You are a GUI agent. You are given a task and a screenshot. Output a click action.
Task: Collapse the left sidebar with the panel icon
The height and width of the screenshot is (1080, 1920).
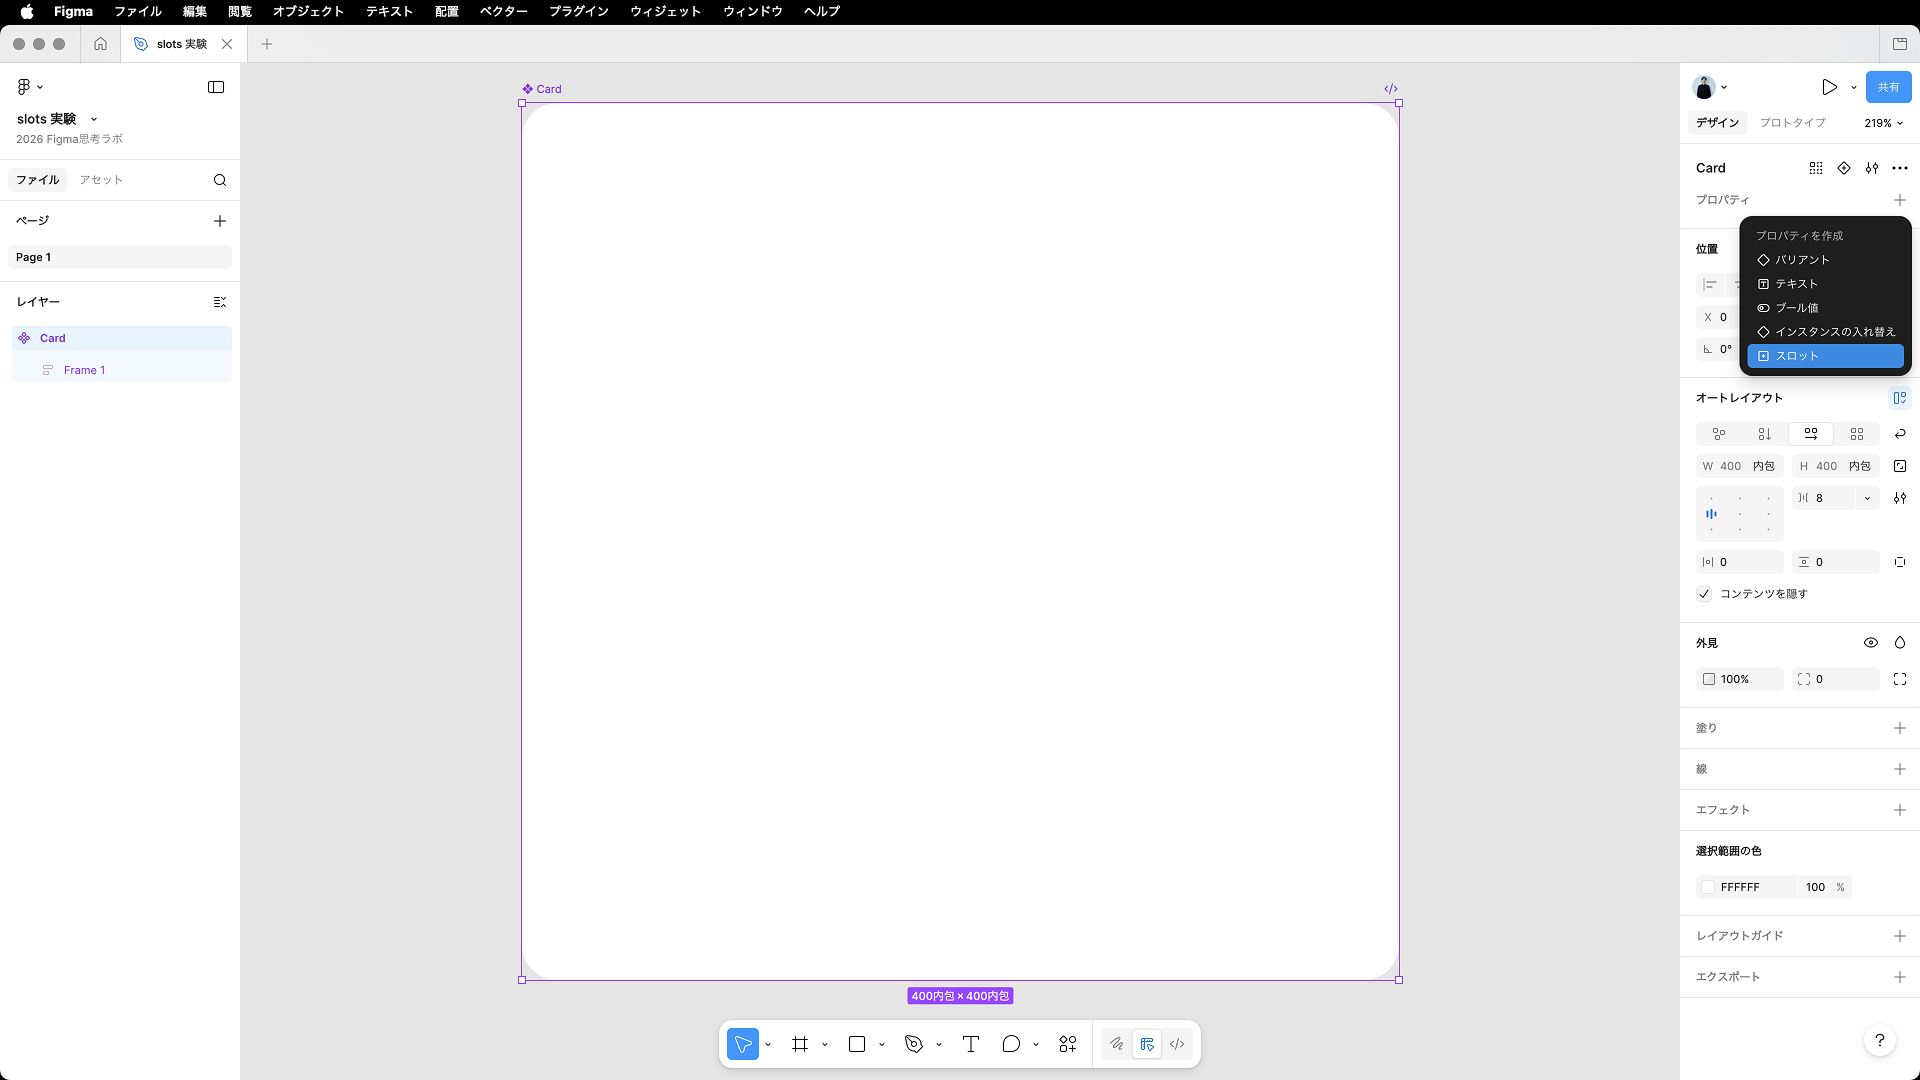click(x=216, y=87)
